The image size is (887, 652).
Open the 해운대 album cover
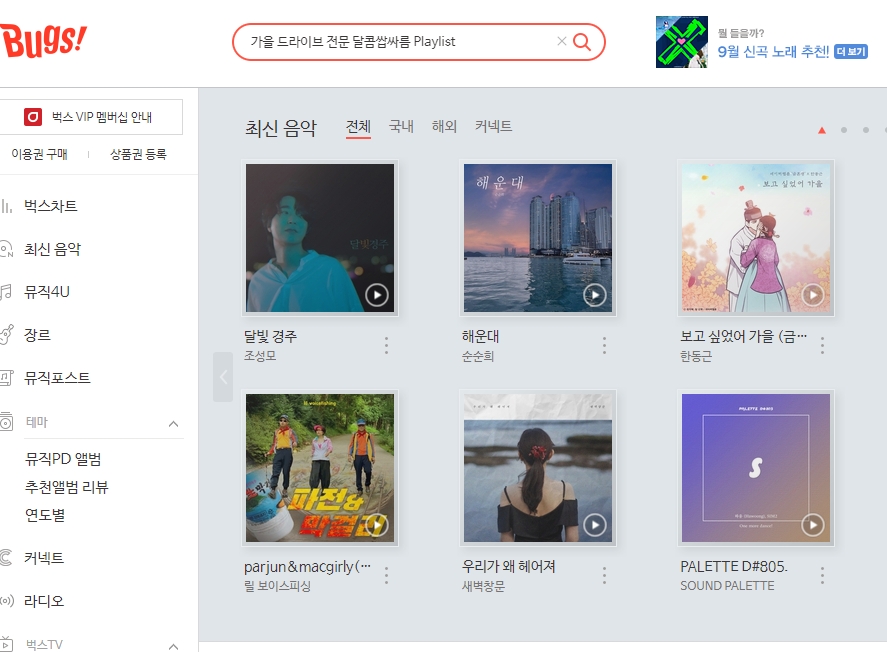click(538, 238)
